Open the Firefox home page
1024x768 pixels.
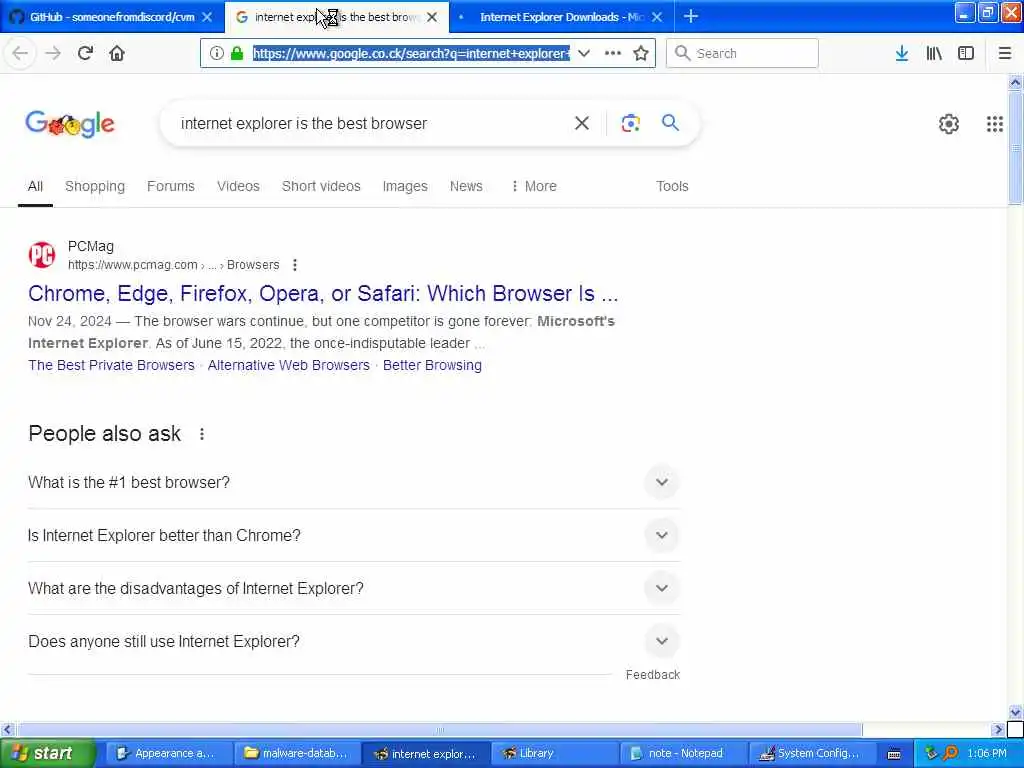click(117, 53)
